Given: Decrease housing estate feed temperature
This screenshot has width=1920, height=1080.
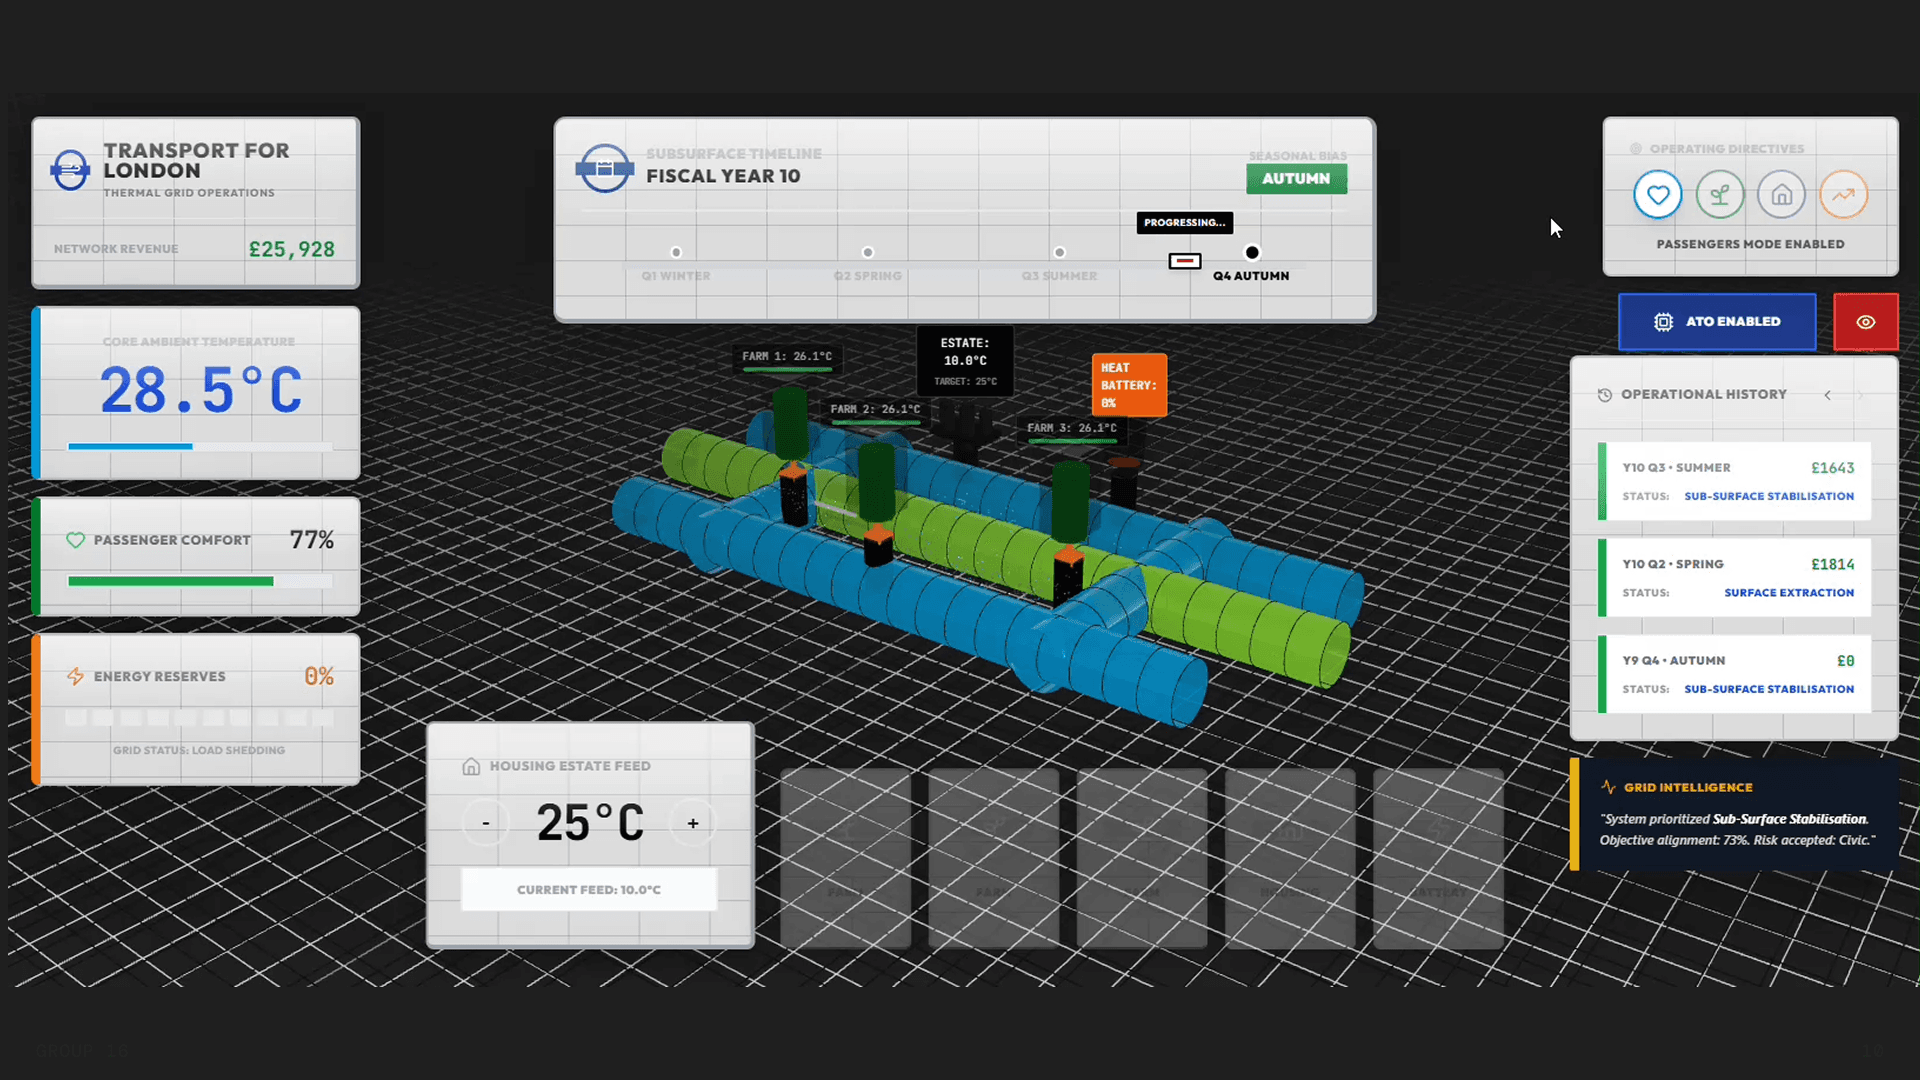Looking at the screenshot, I should coord(486,823).
